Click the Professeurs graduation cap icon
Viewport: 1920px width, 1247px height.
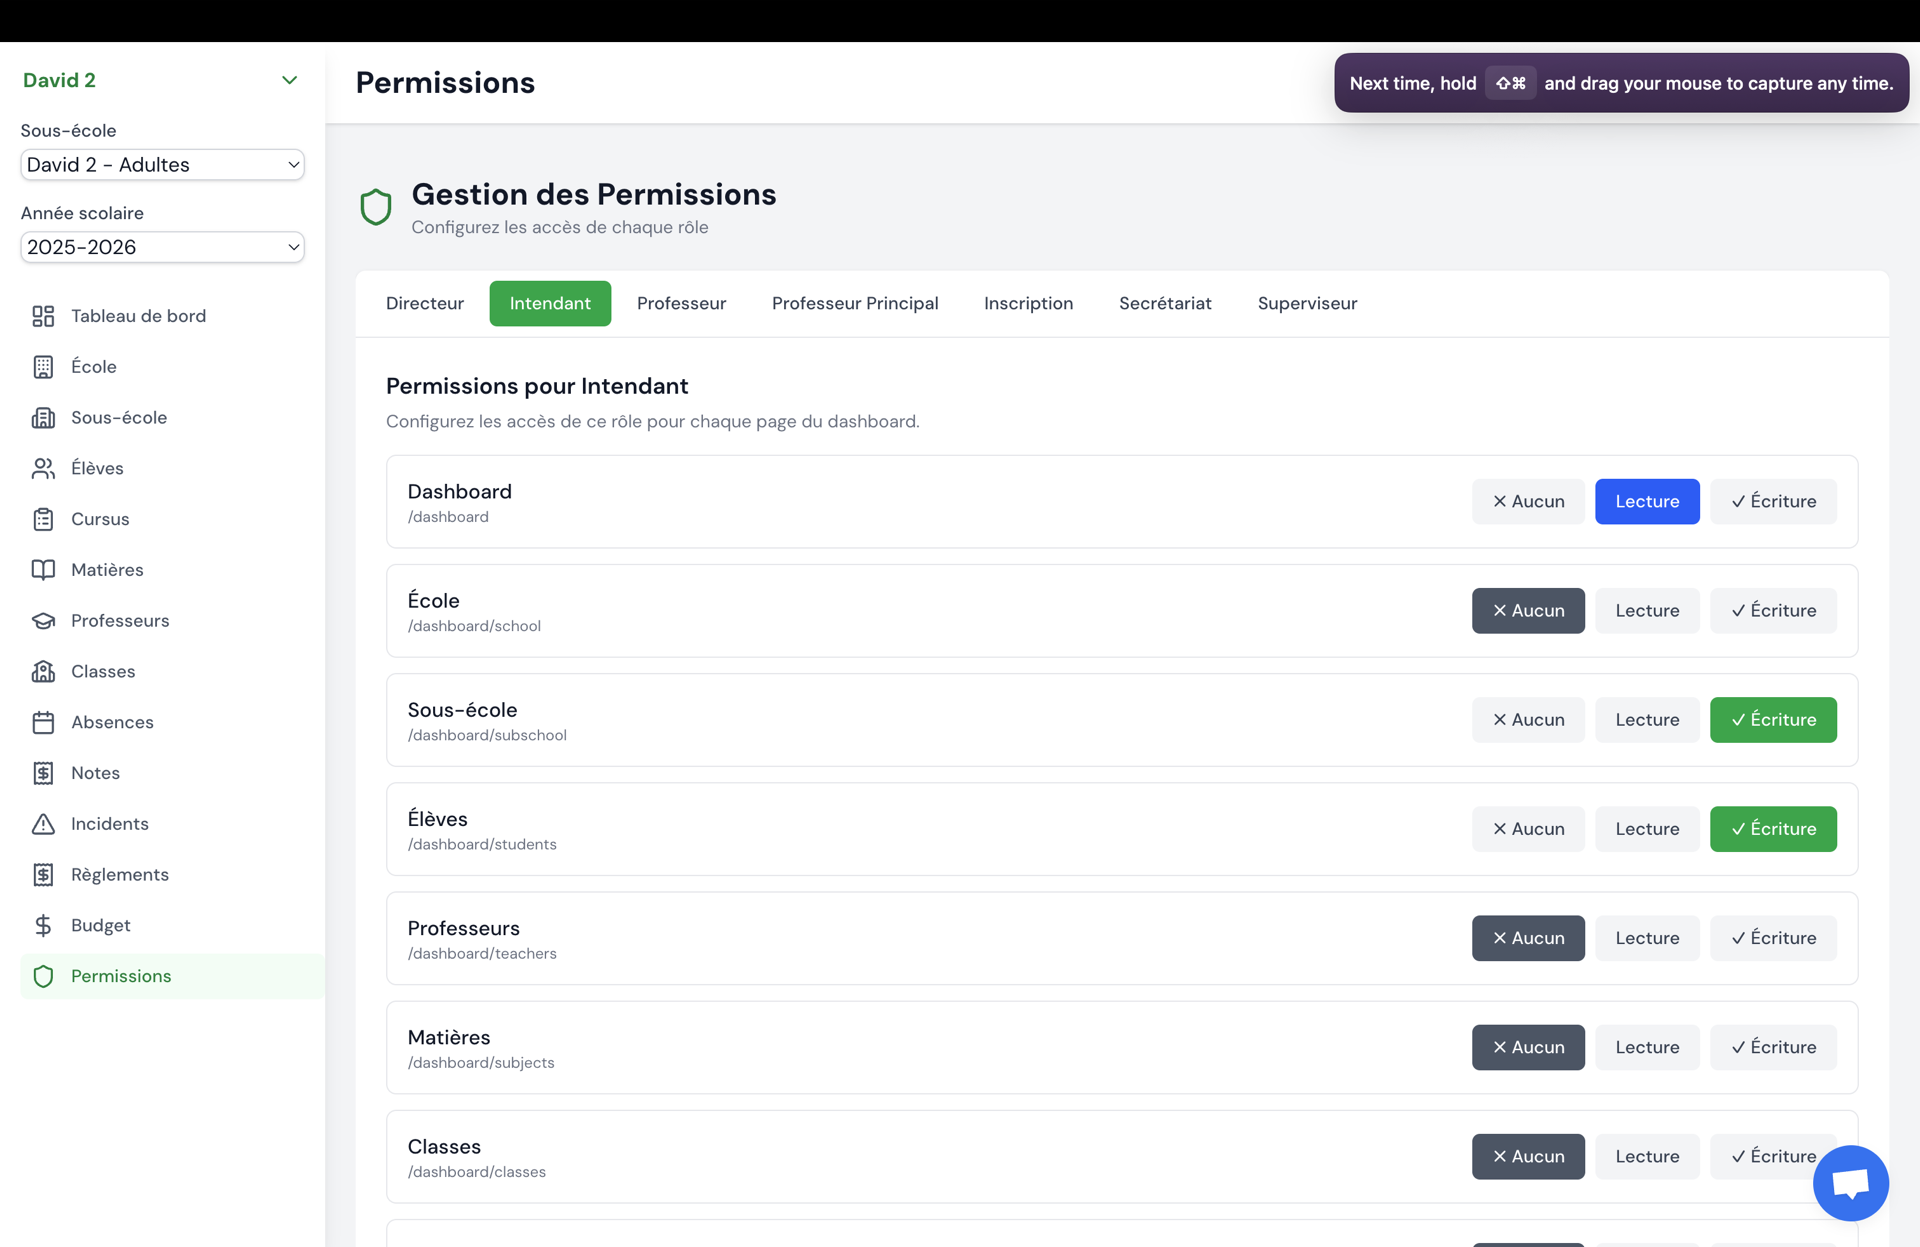point(43,621)
